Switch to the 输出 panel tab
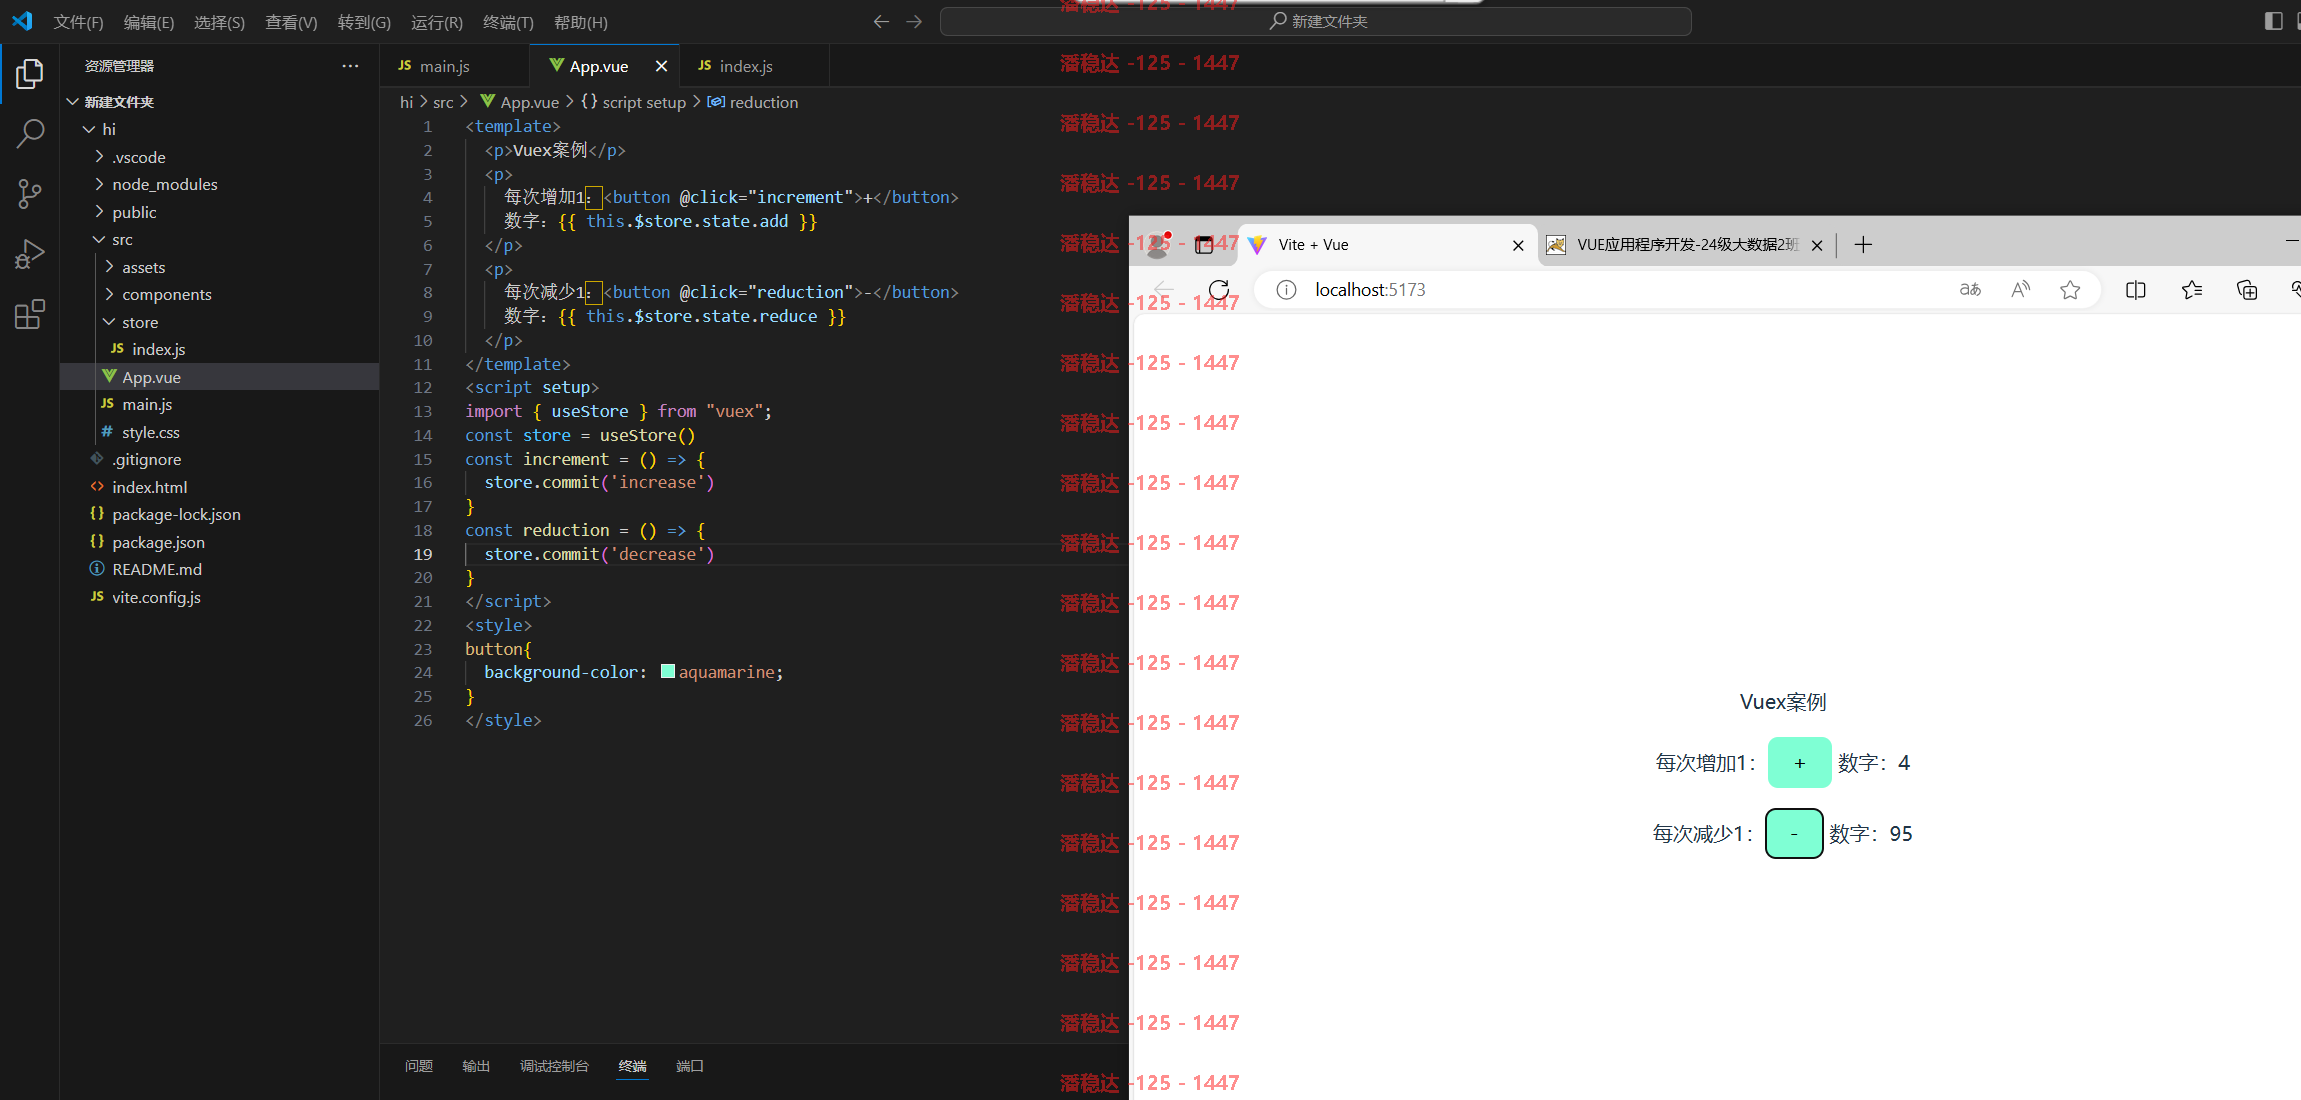The image size is (2301, 1100). (x=476, y=1066)
